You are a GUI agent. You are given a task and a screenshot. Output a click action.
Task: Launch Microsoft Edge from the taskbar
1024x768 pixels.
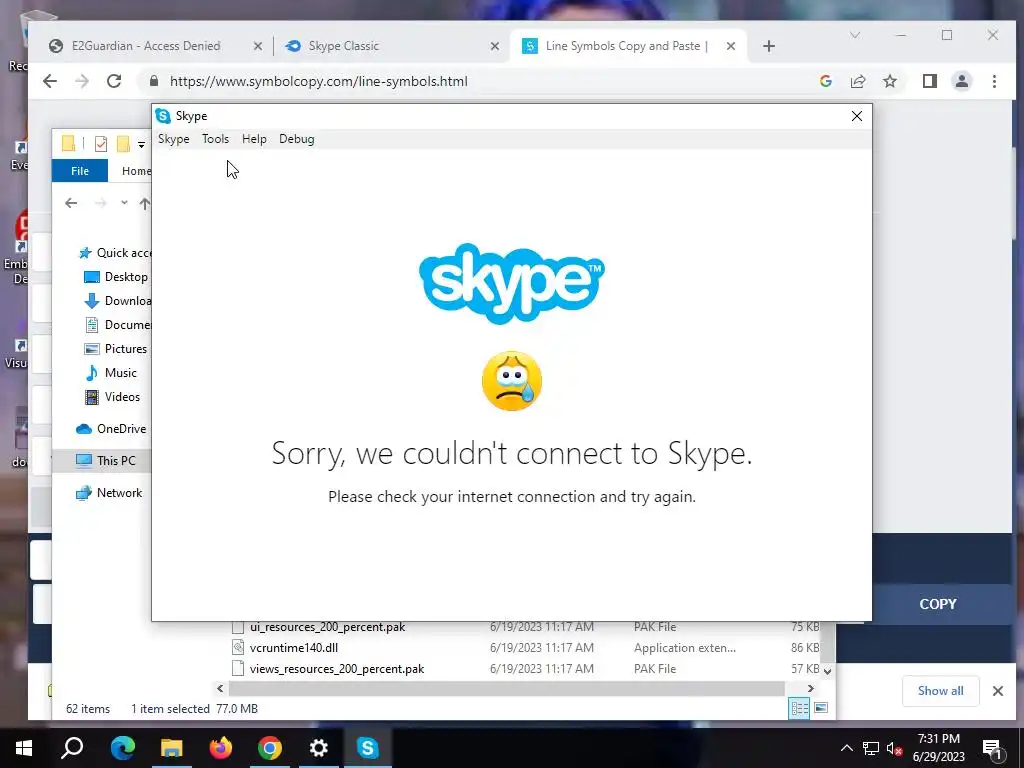(x=123, y=748)
